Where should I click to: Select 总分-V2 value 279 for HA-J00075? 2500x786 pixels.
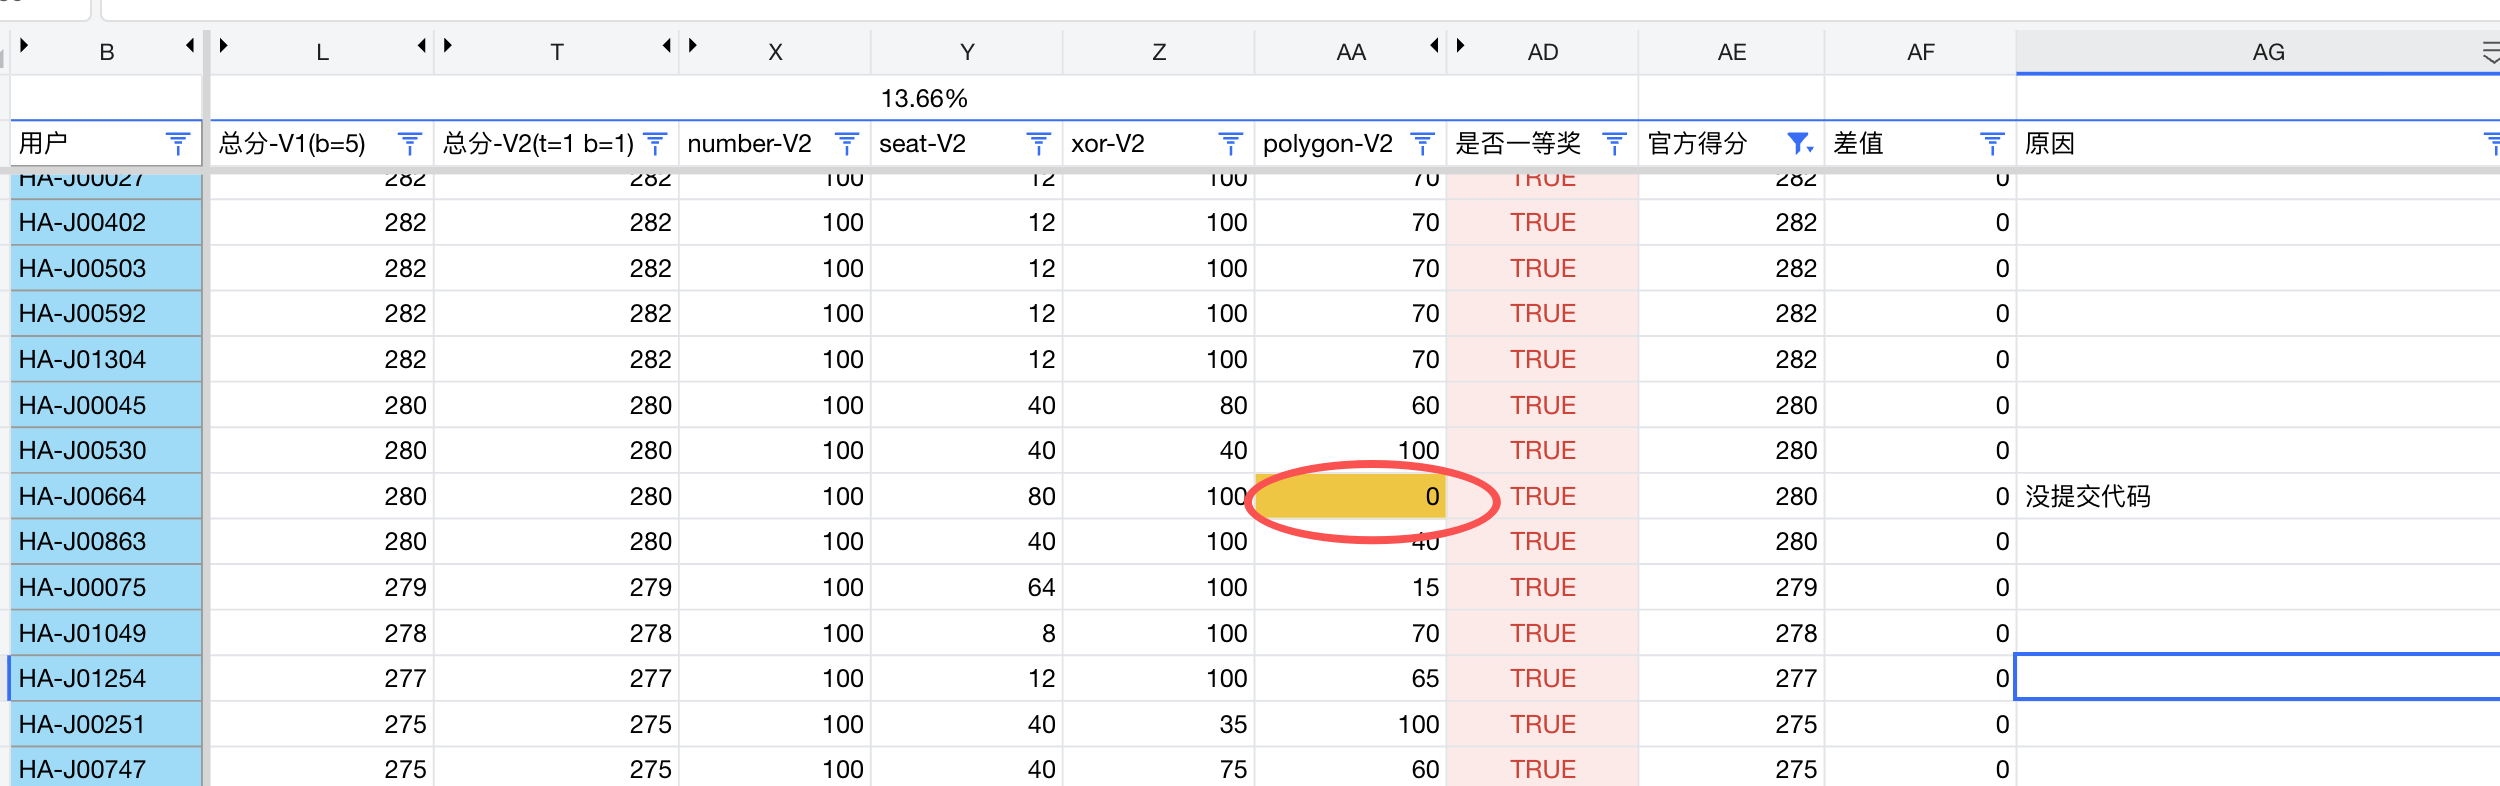[557, 587]
